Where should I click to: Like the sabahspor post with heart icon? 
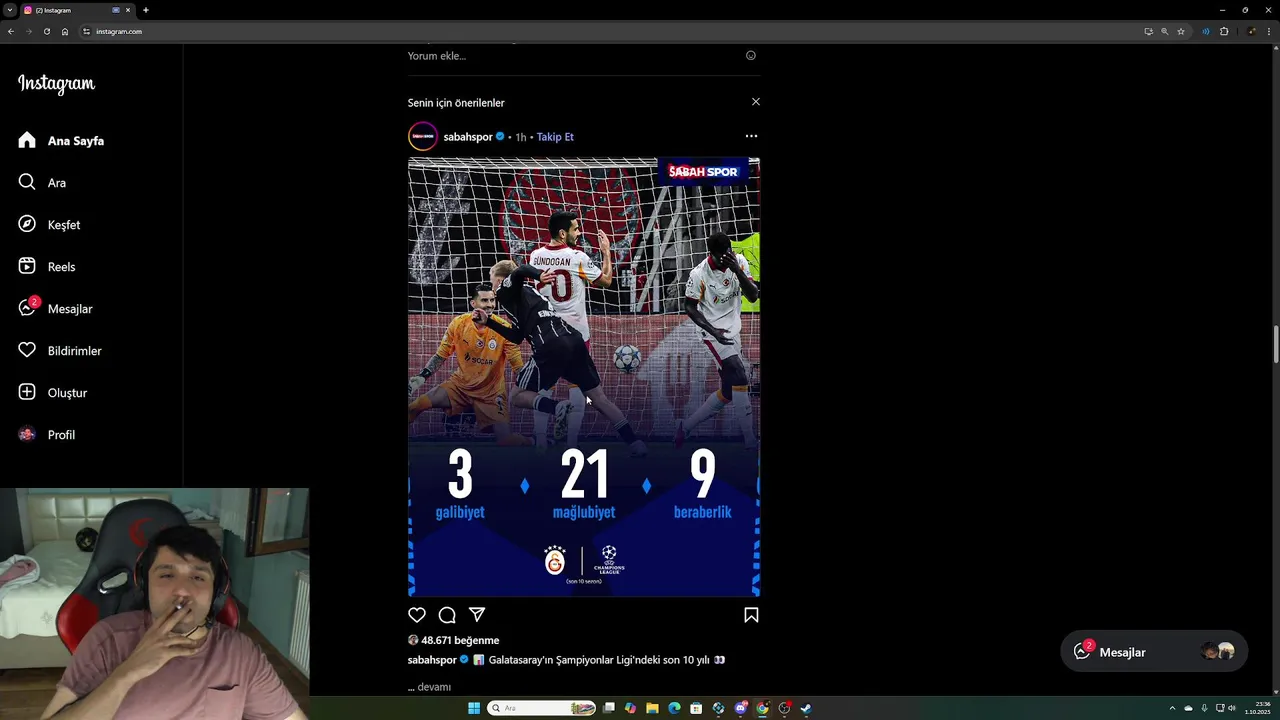coord(417,615)
